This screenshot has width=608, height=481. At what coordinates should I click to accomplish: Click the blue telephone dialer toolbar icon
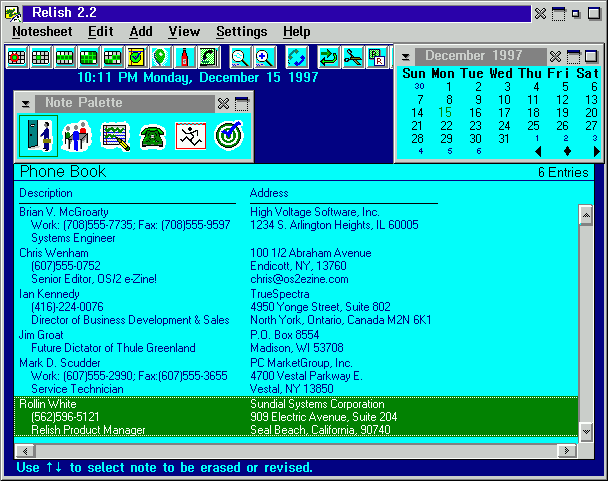click(297, 57)
